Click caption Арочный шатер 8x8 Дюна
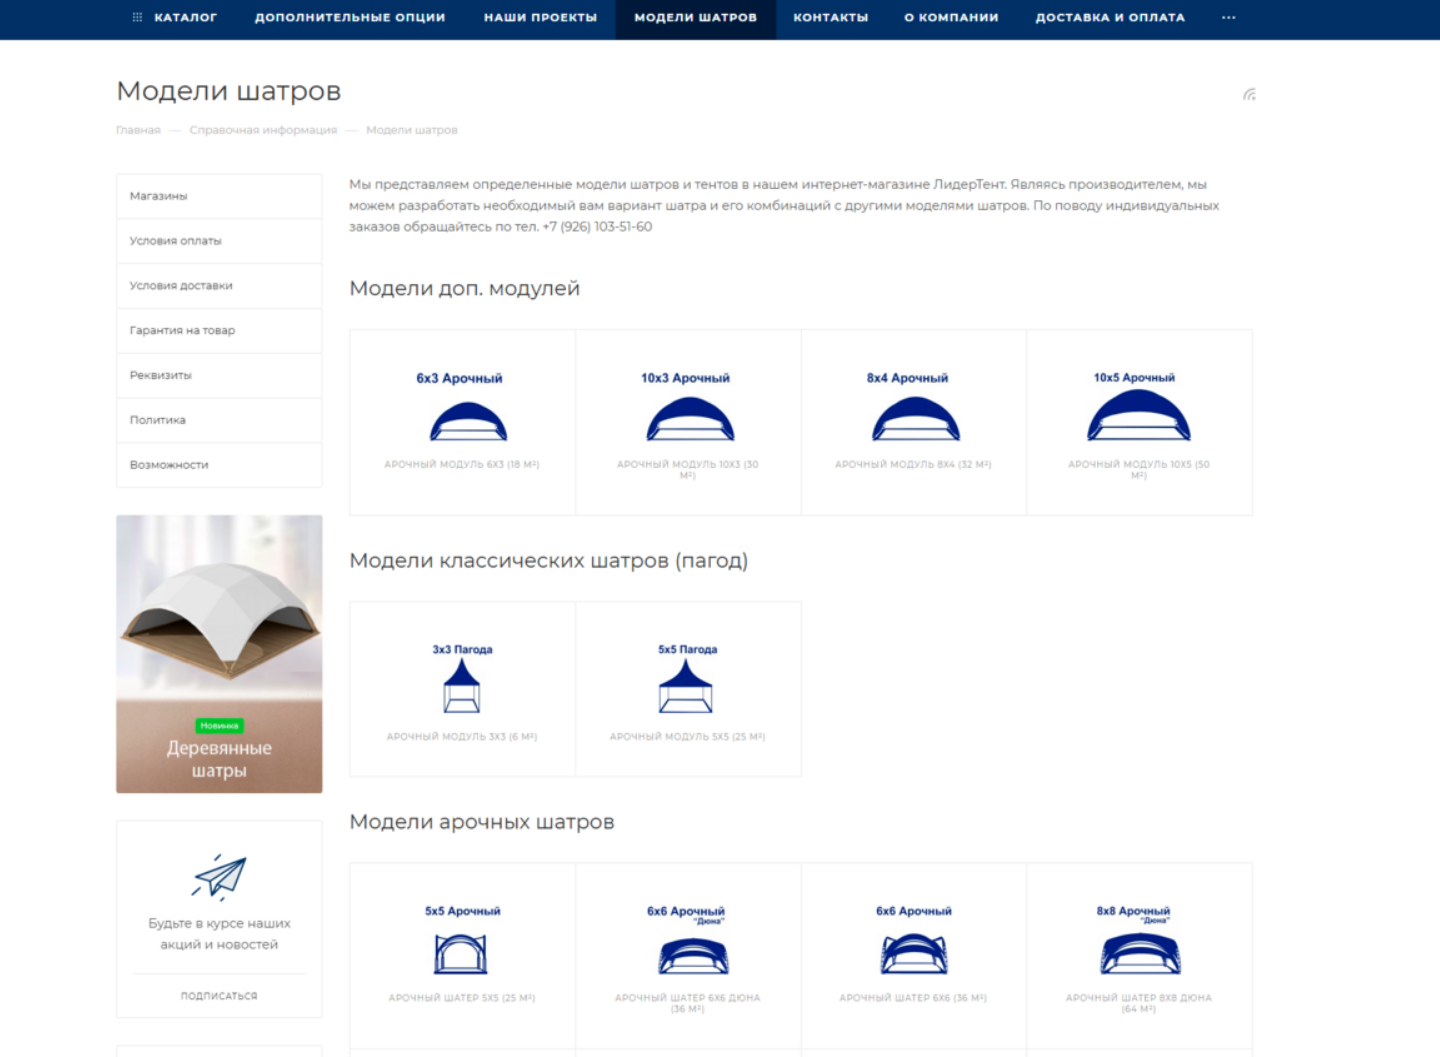The height and width of the screenshot is (1057, 1440). (x=1139, y=1003)
